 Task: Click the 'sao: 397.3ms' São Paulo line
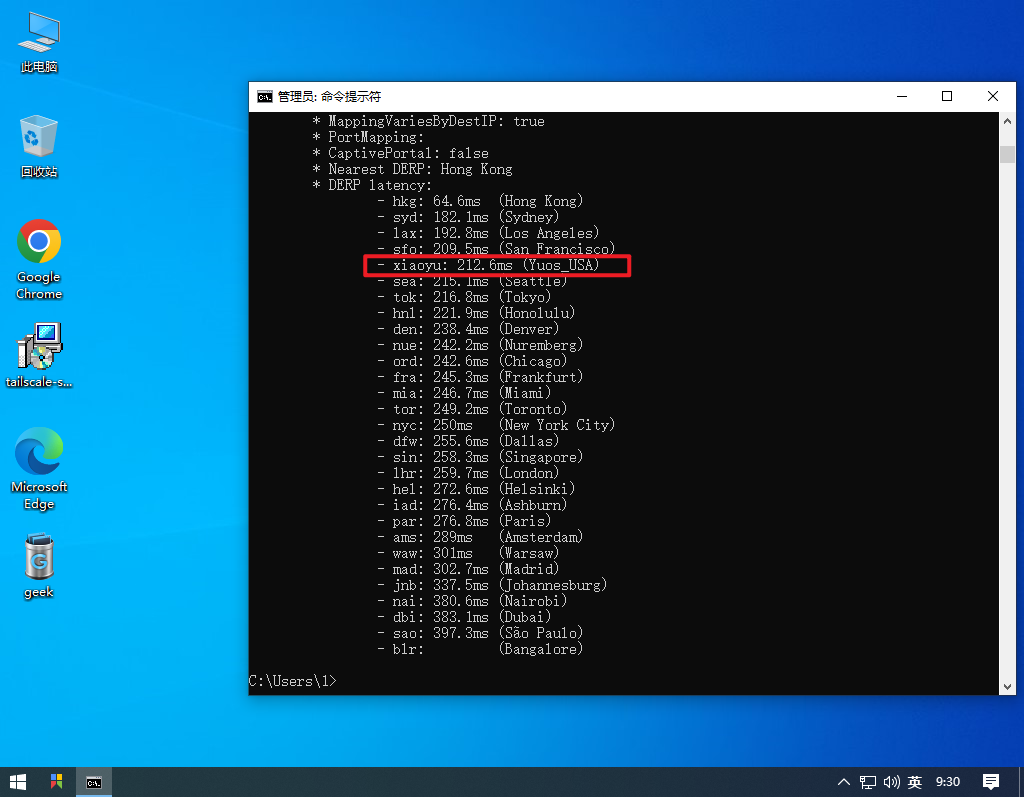(x=480, y=633)
